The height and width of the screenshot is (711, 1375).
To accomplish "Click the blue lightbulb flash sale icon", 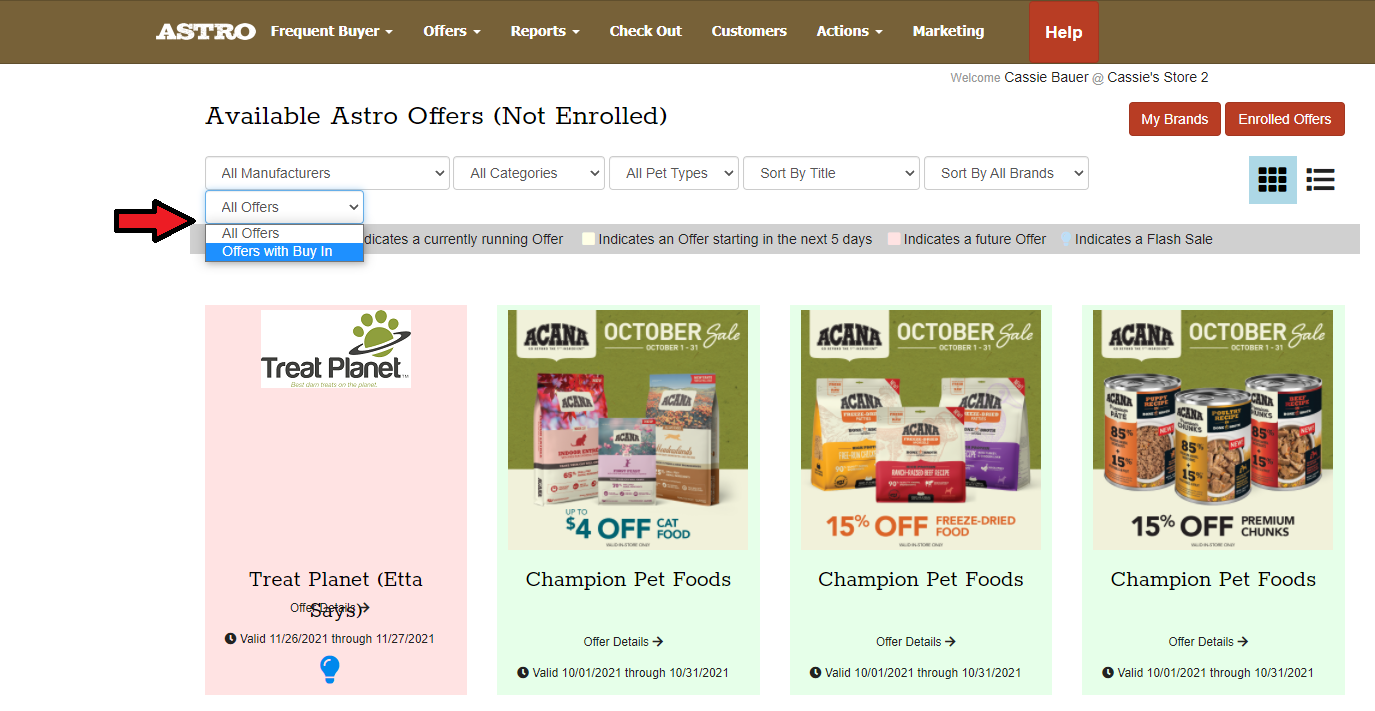I will pos(329,669).
